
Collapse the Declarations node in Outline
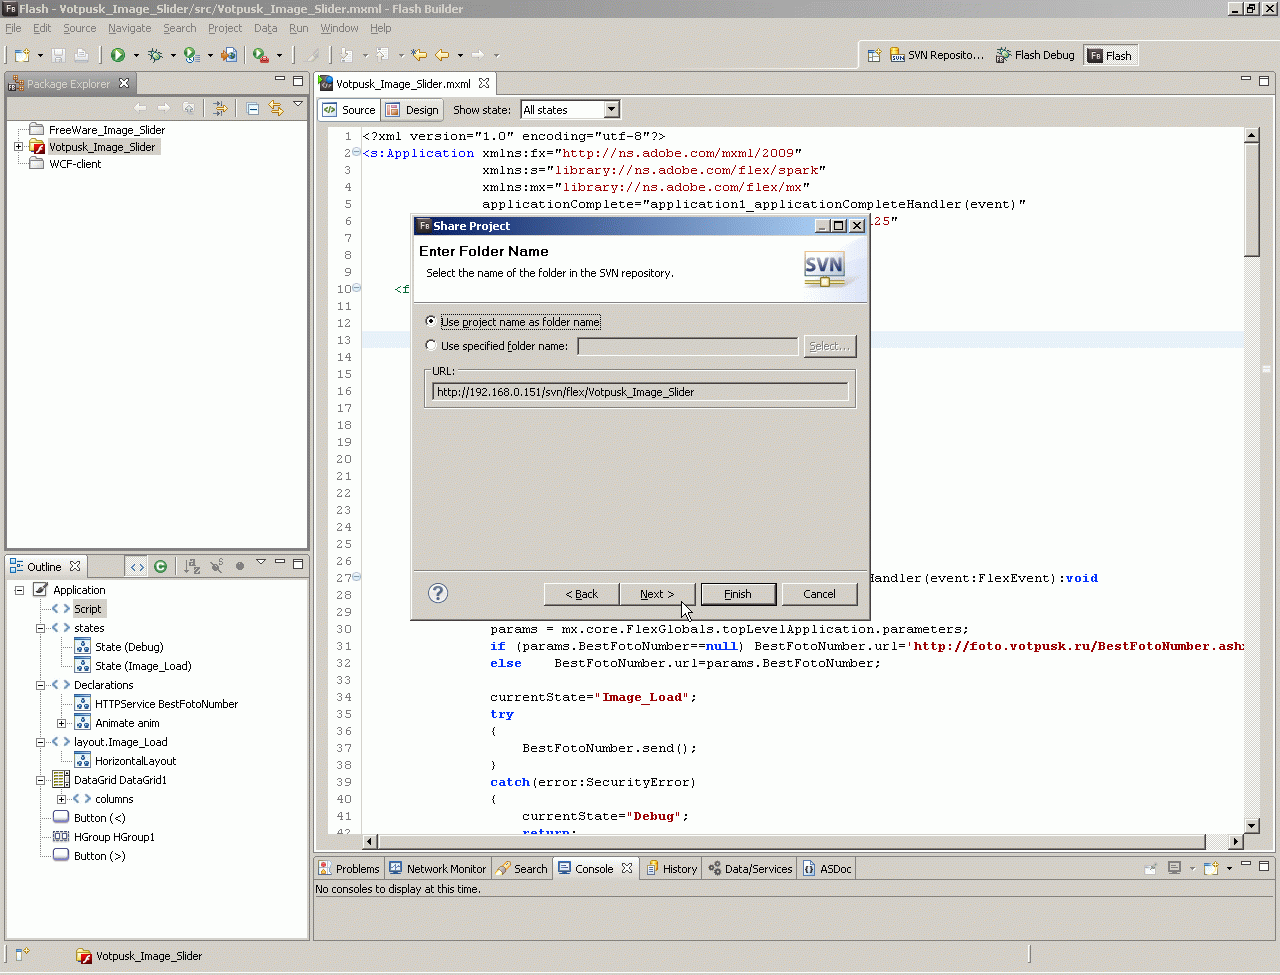pos(41,685)
